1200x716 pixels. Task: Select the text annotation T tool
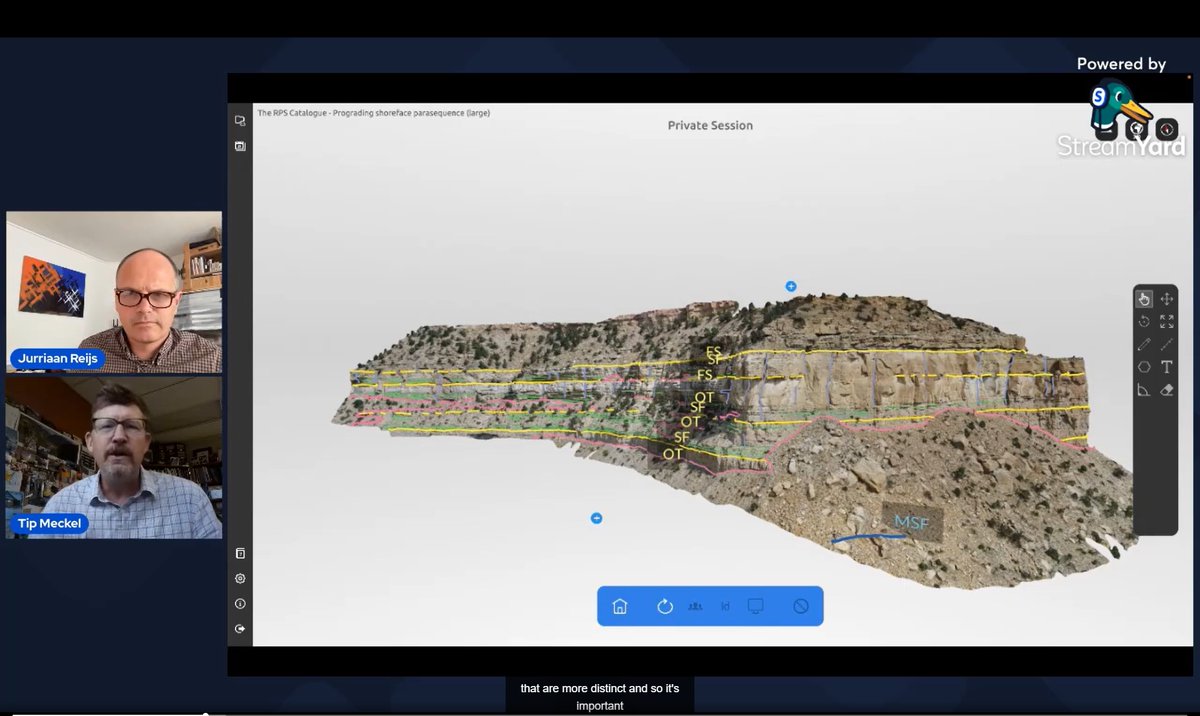pyautogui.click(x=1167, y=367)
